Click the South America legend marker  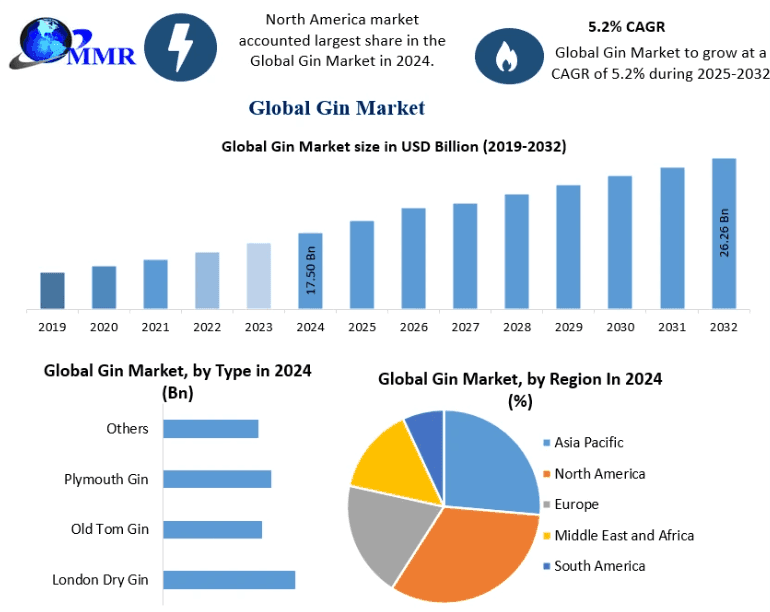coord(546,567)
